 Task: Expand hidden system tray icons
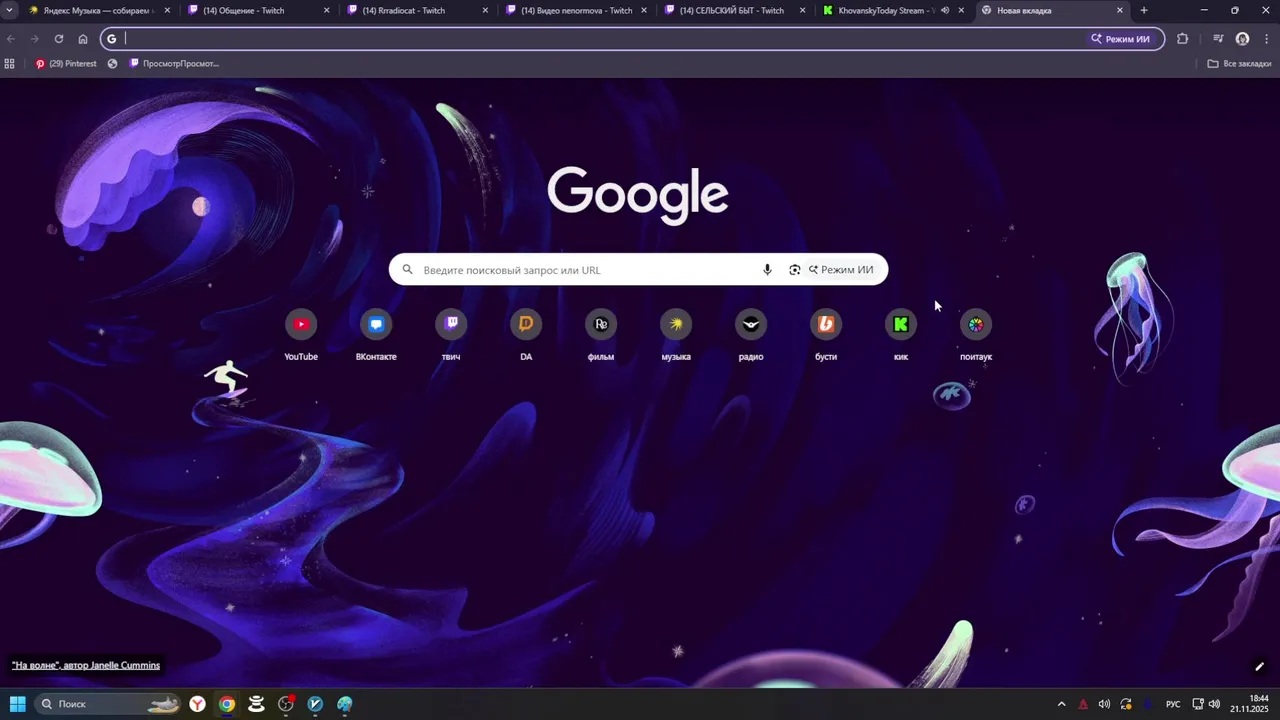1061,704
